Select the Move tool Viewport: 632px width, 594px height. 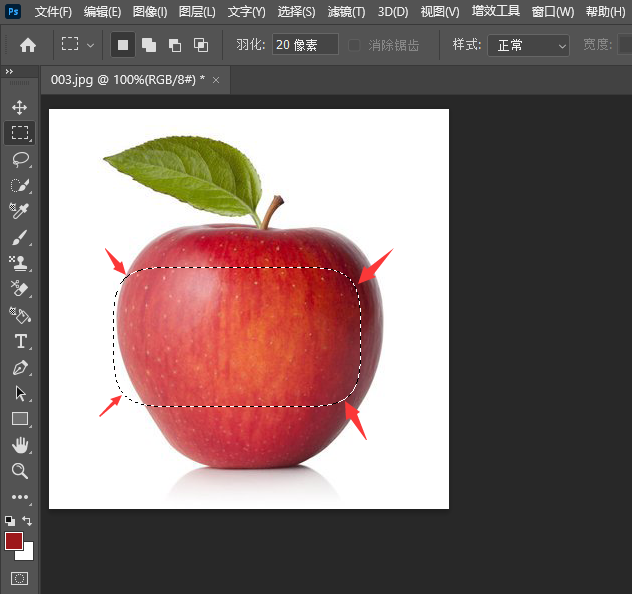[19, 108]
